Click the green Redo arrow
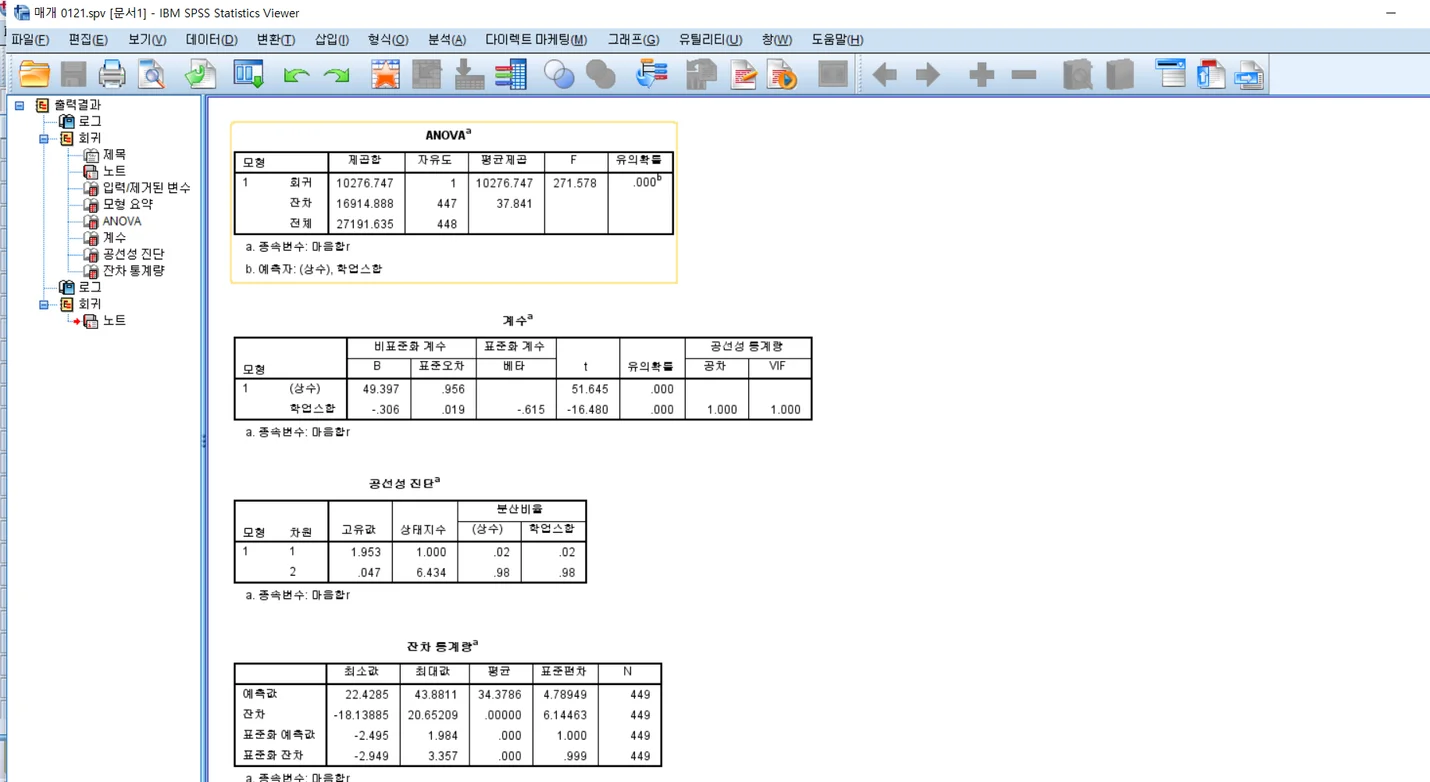Screen dimensions: 1430x782 pos(336,75)
